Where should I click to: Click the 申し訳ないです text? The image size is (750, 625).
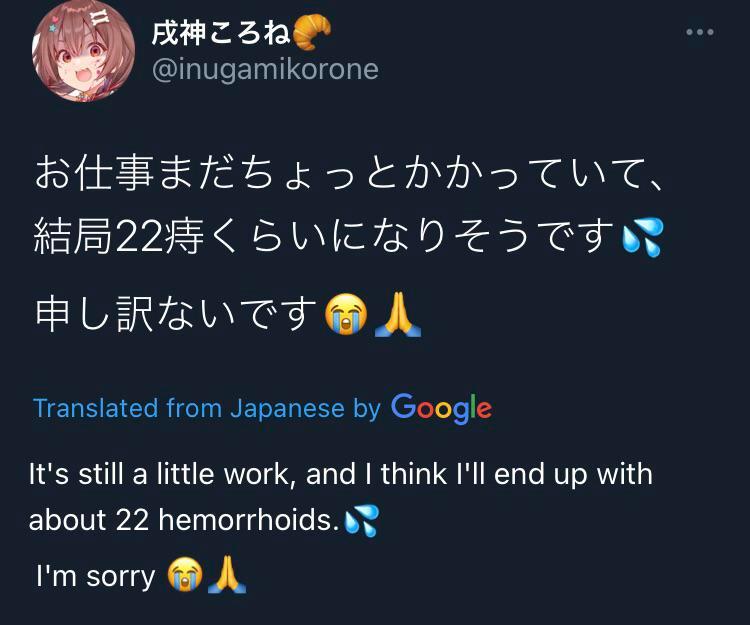176,315
